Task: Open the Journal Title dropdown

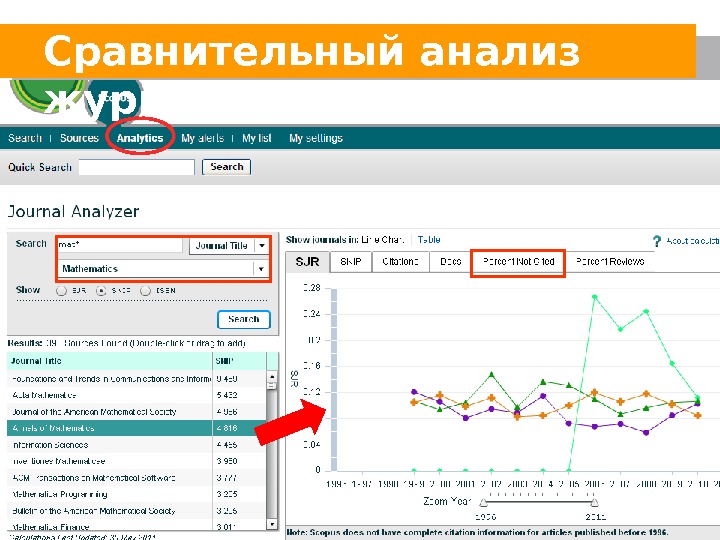Action: 228,246
